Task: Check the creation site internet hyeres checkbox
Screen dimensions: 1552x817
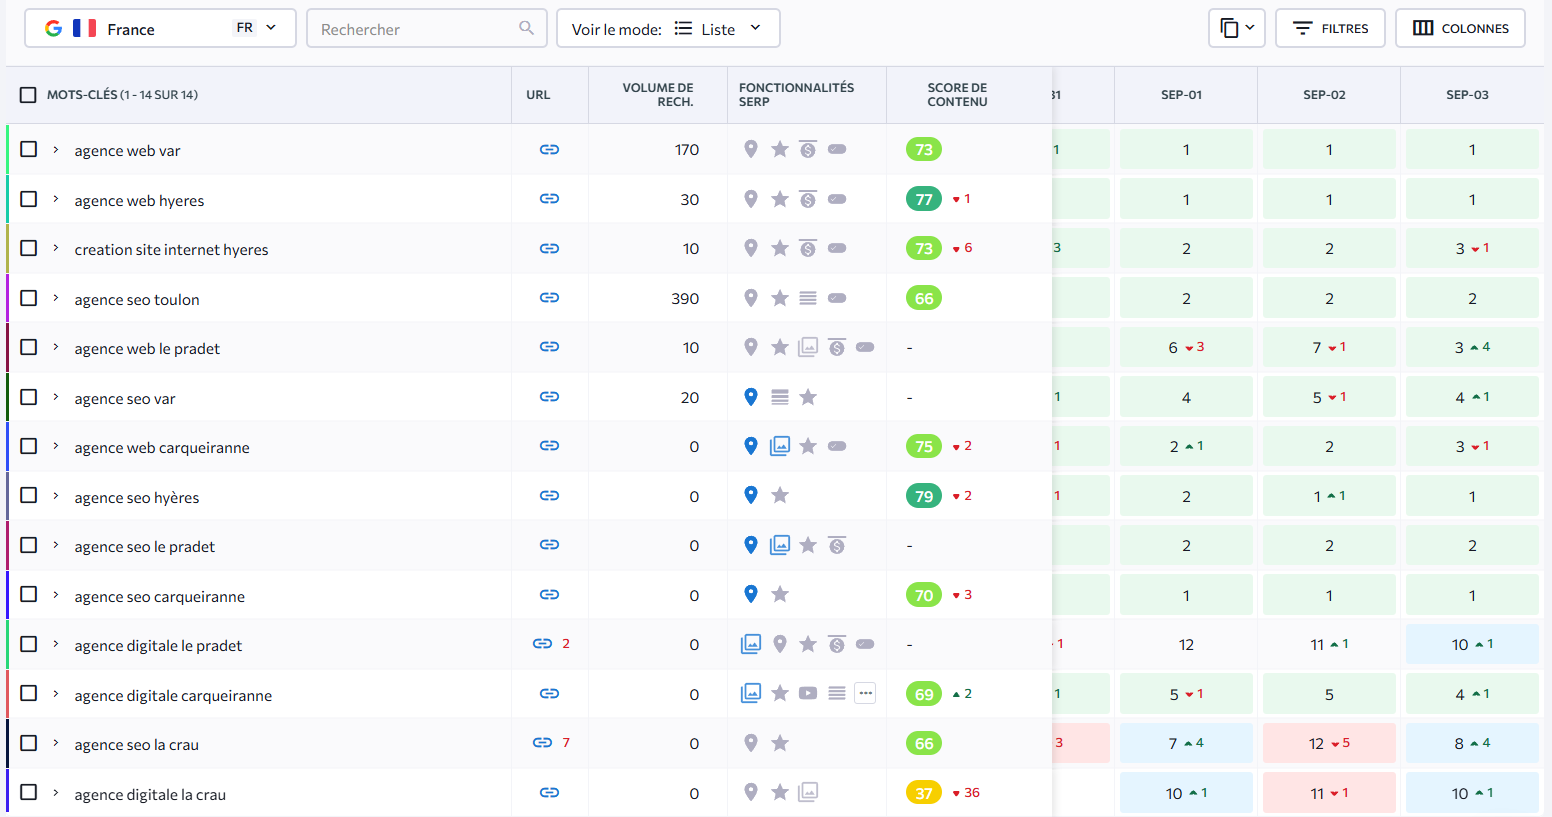Action: pyautogui.click(x=29, y=248)
